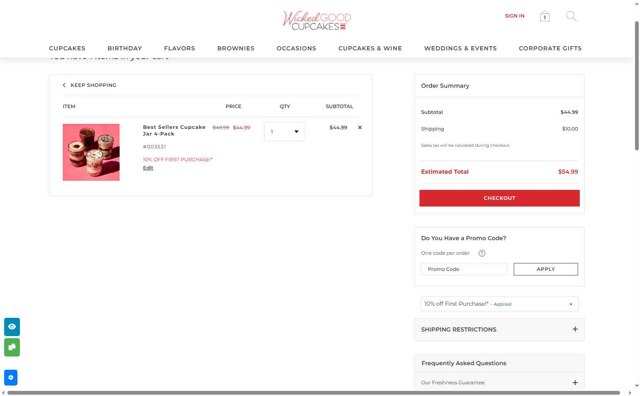This screenshot has width=640, height=396.
Task: Click the Keep Shopping link
Action: pyautogui.click(x=93, y=85)
